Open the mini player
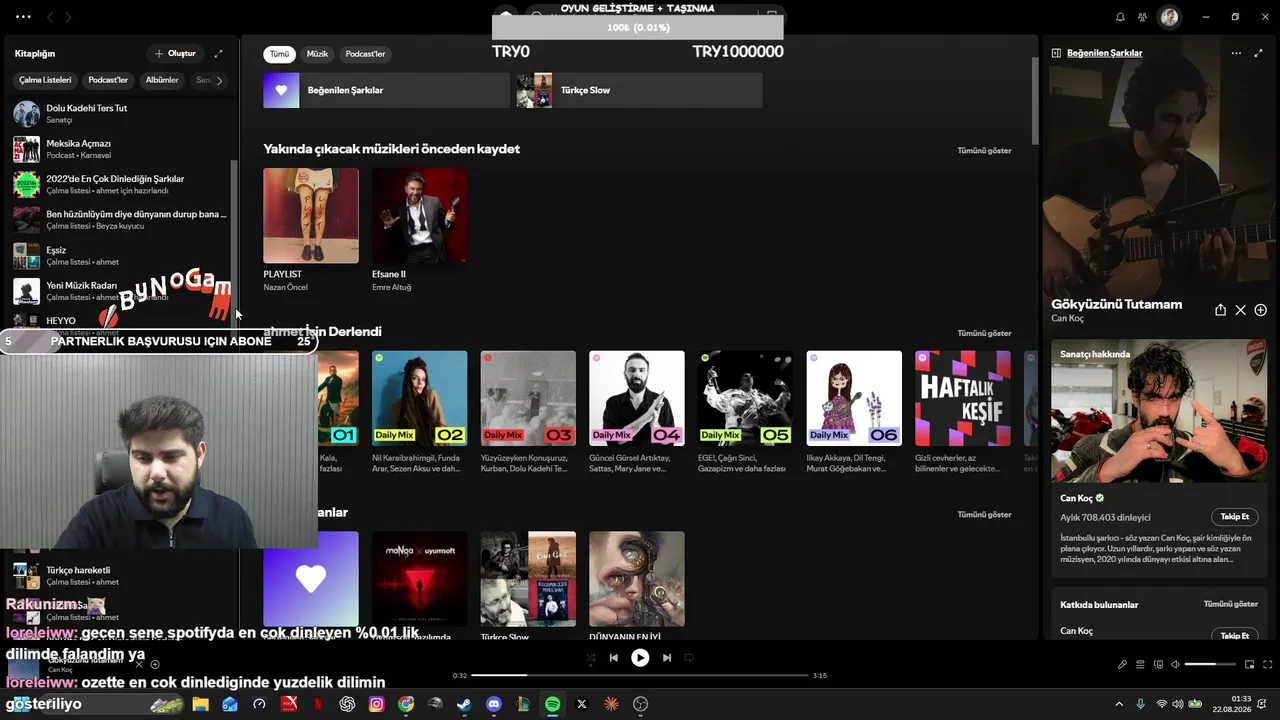1280x720 pixels. 1249,665
